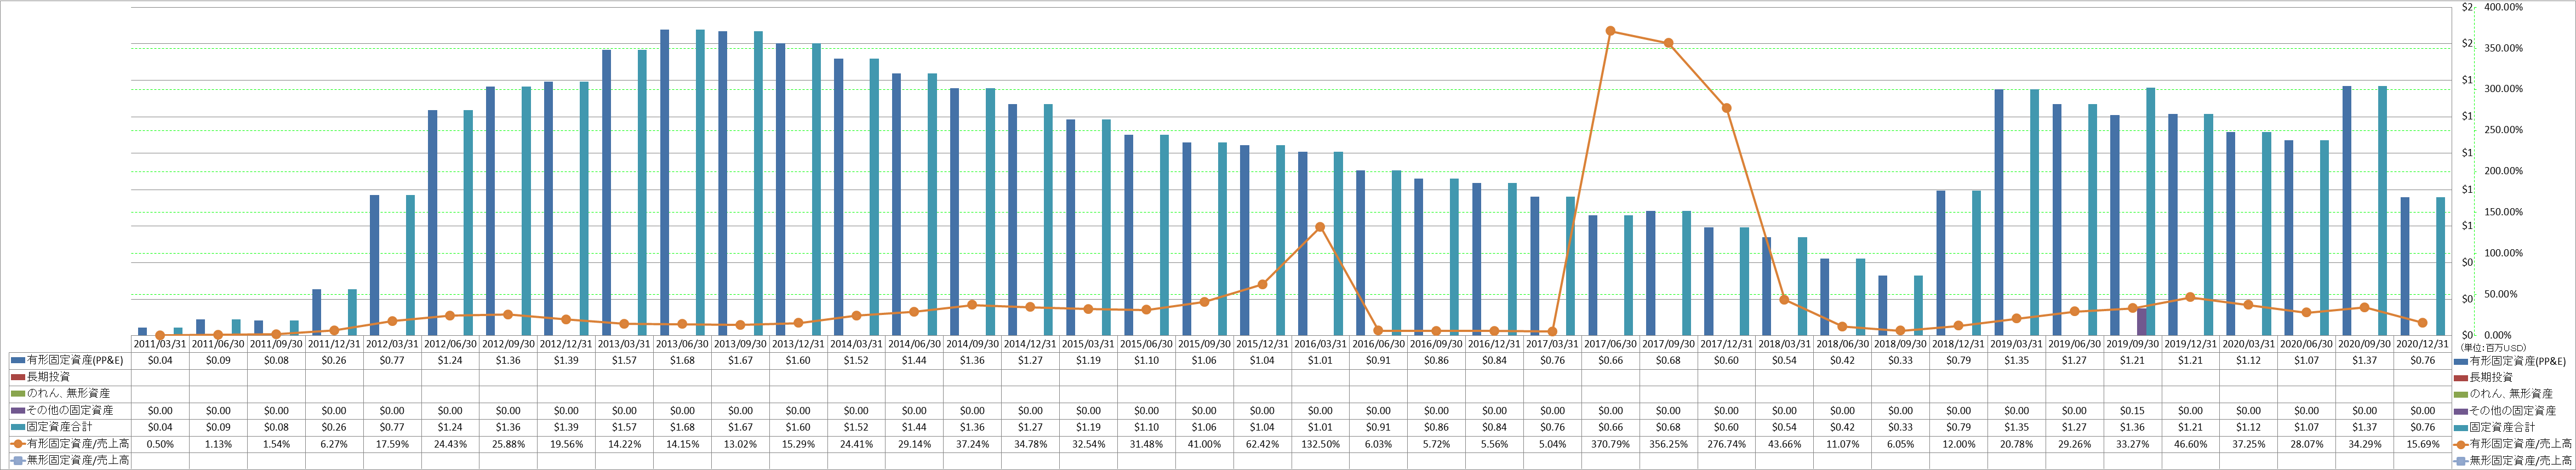The width and height of the screenshot is (2576, 470).
Task: Click その他の固定資産 table row header
Action: (x=69, y=411)
